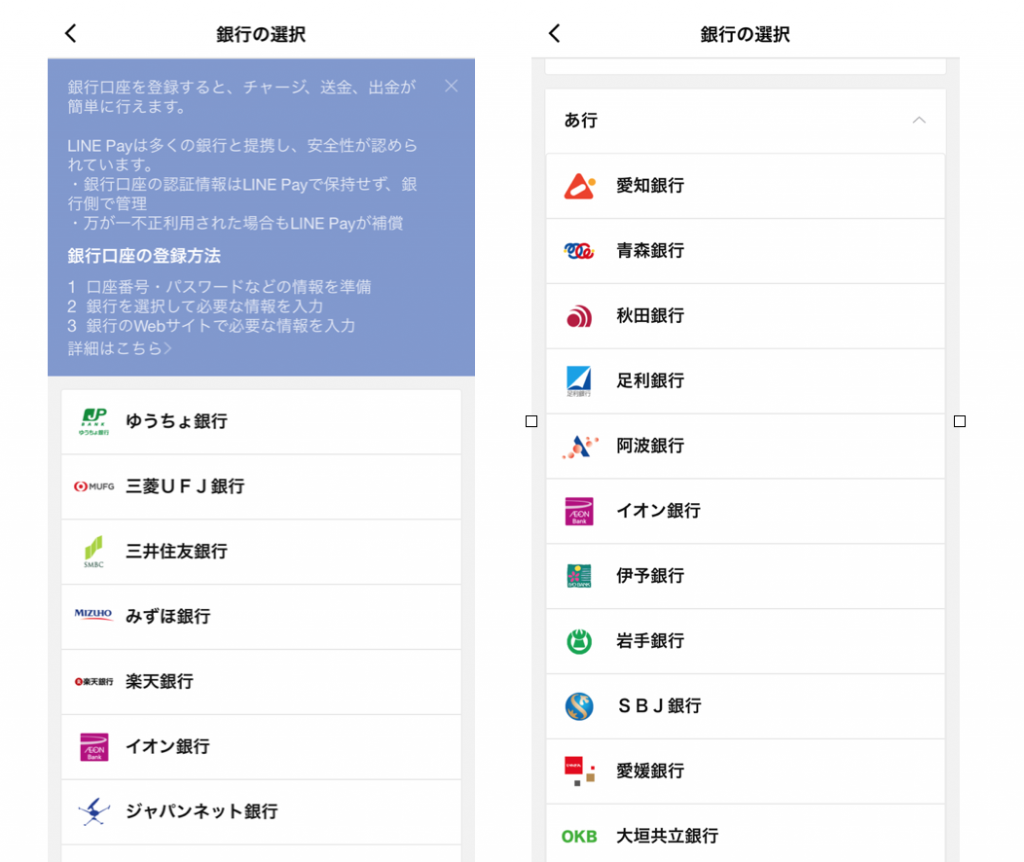Click the 秋田銀行 circular logo
The width and height of the screenshot is (1024, 862).
click(x=578, y=315)
